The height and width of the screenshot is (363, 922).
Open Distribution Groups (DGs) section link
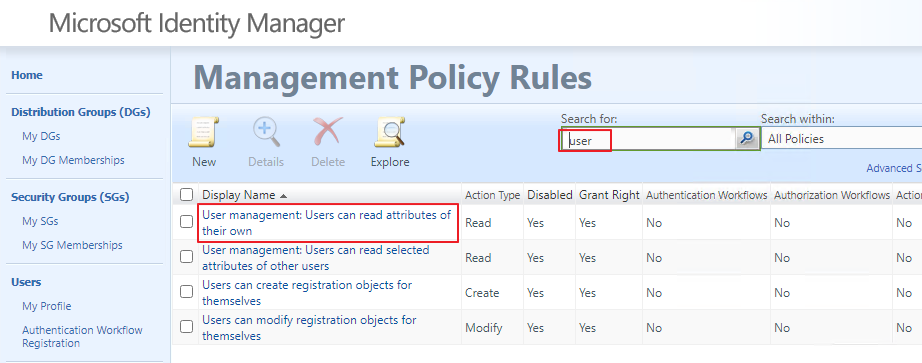pos(81,112)
